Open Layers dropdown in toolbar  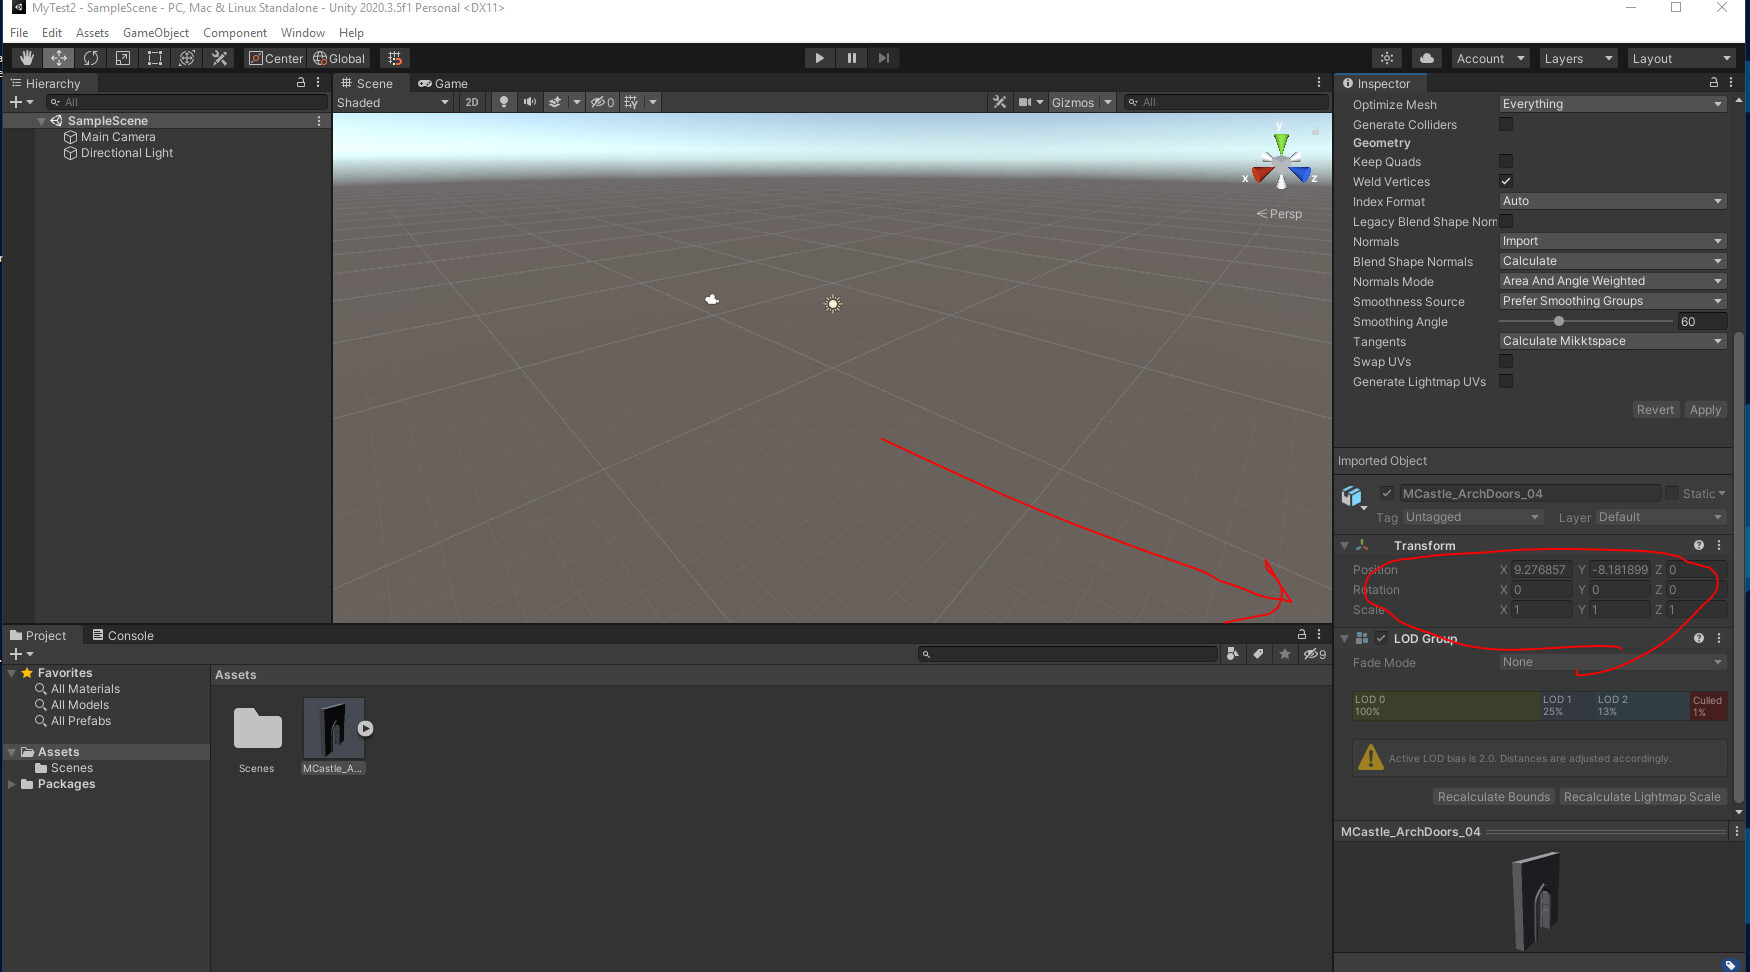[1578, 58]
